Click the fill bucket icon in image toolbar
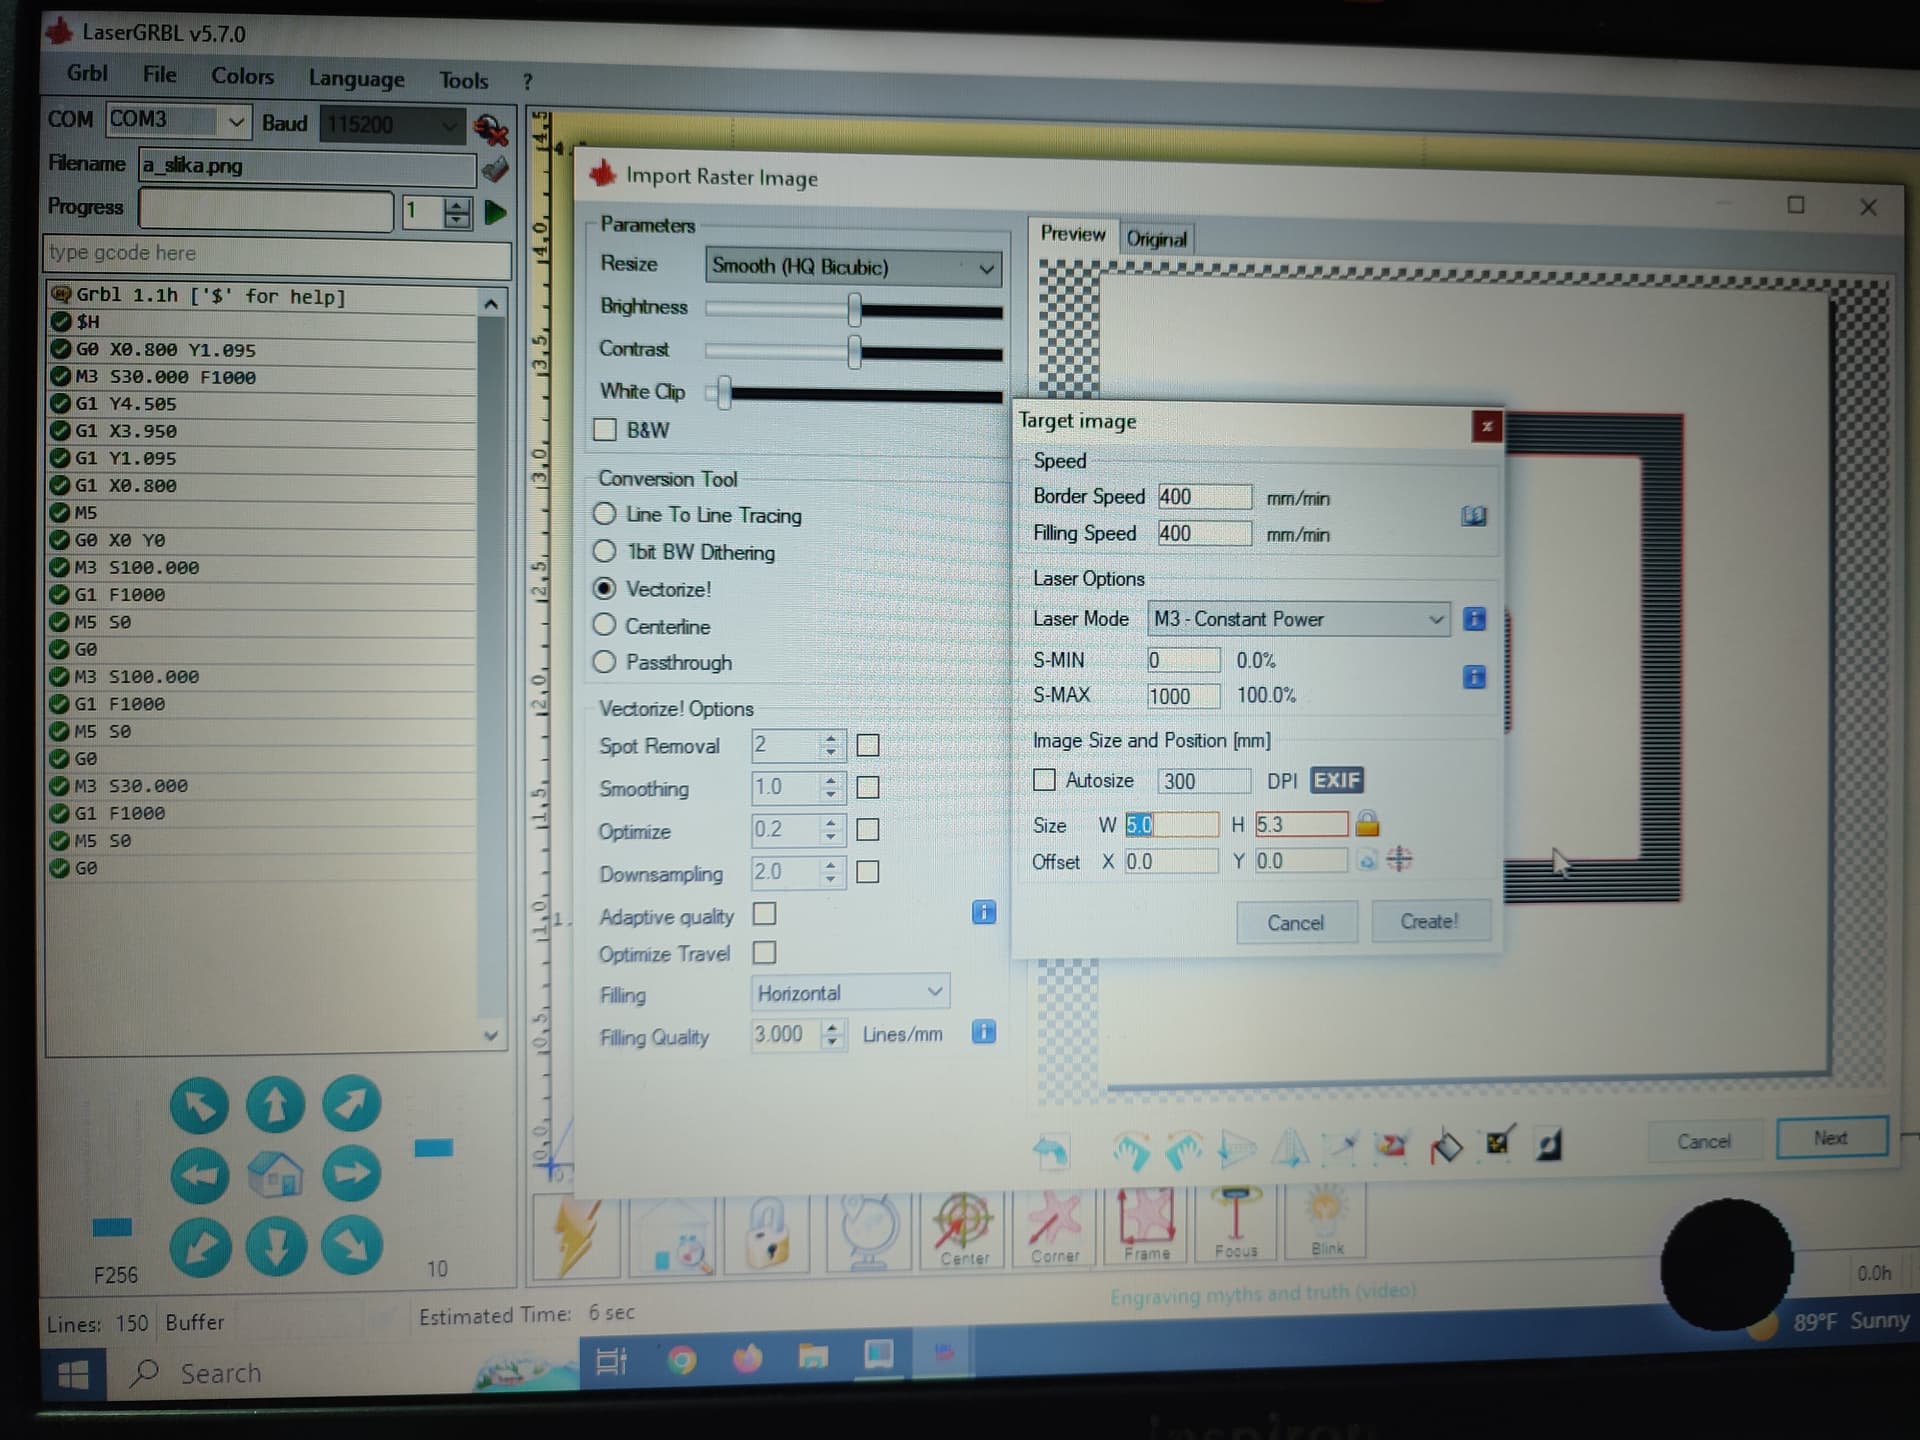 (1446, 1147)
